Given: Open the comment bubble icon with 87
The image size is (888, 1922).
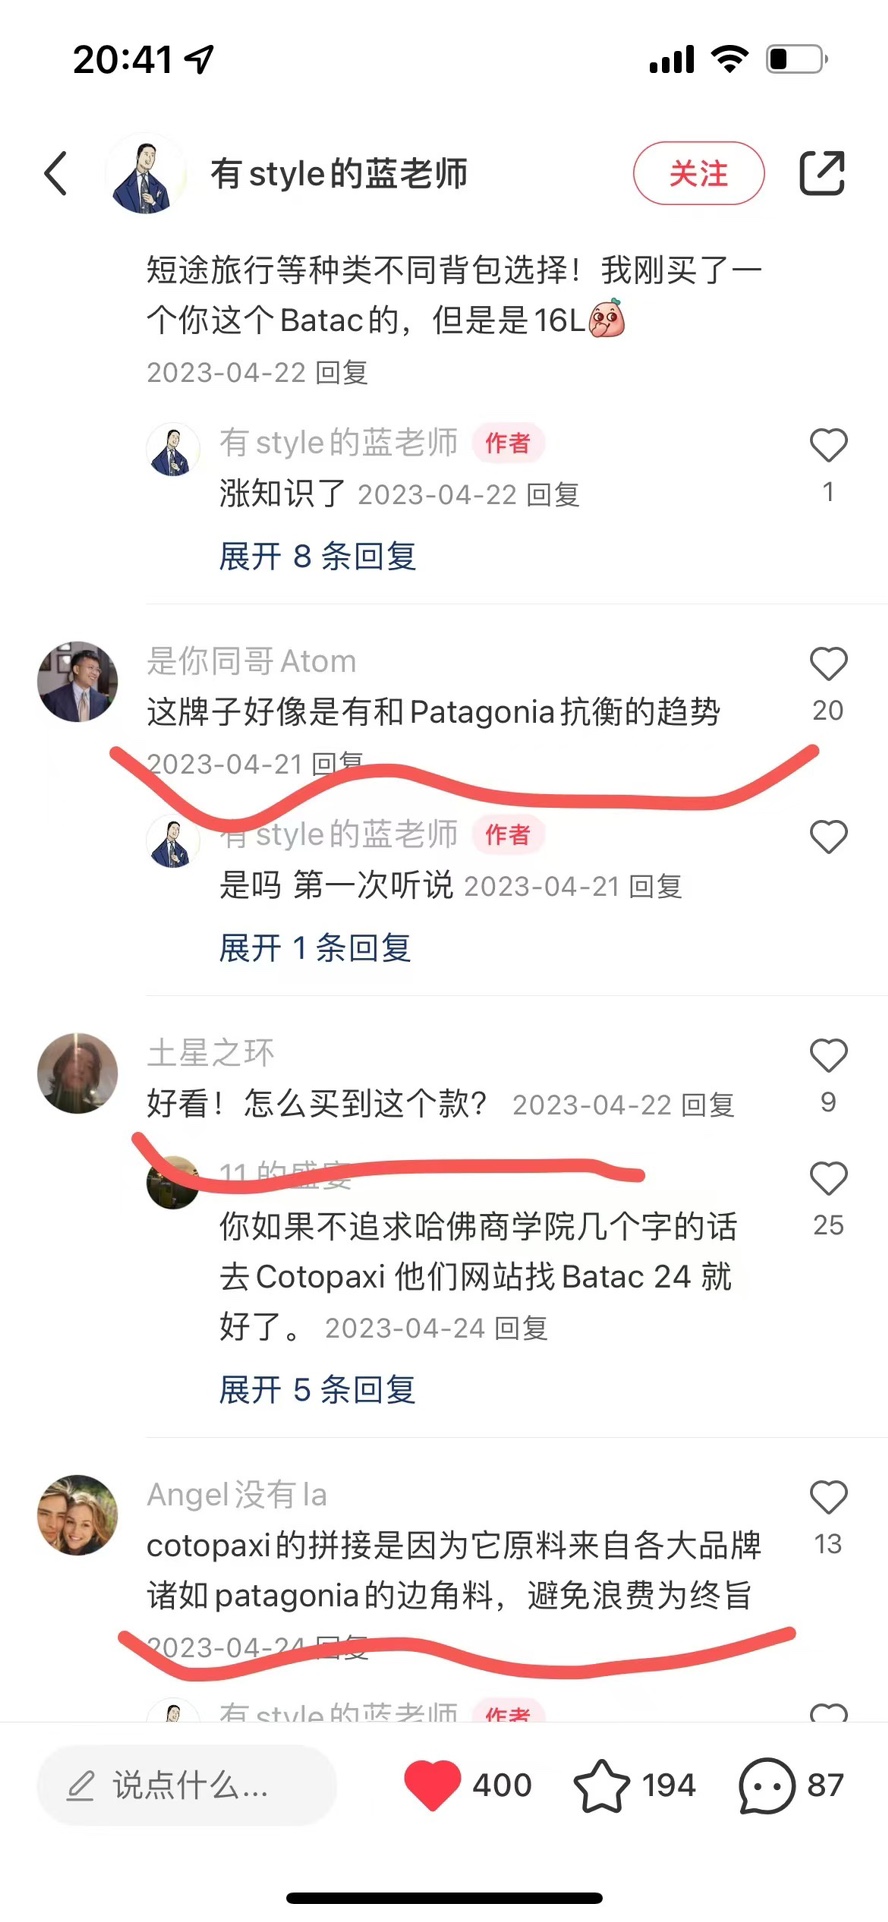Looking at the screenshot, I should pyautogui.click(x=767, y=1785).
